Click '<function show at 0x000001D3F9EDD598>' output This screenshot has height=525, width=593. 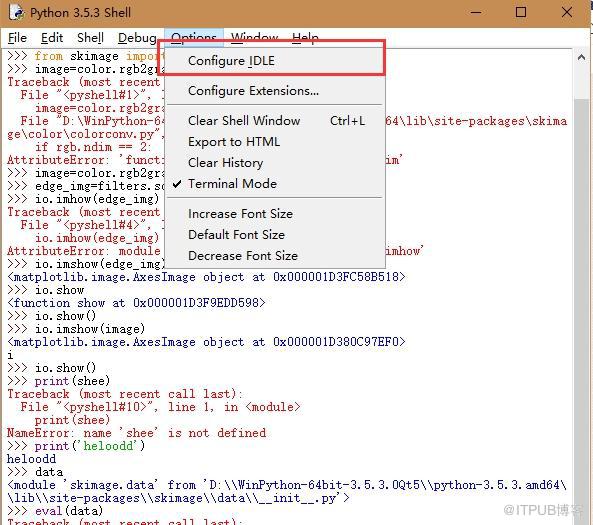137,303
